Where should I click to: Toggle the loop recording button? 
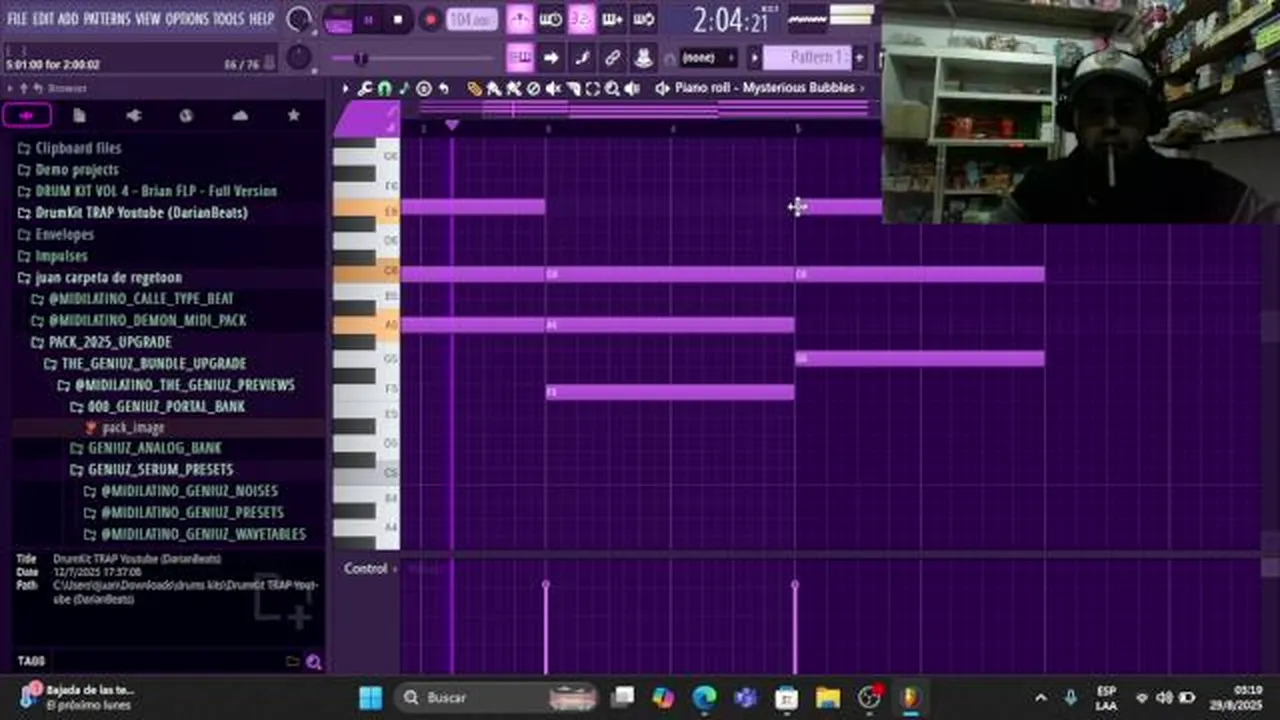click(x=644, y=19)
